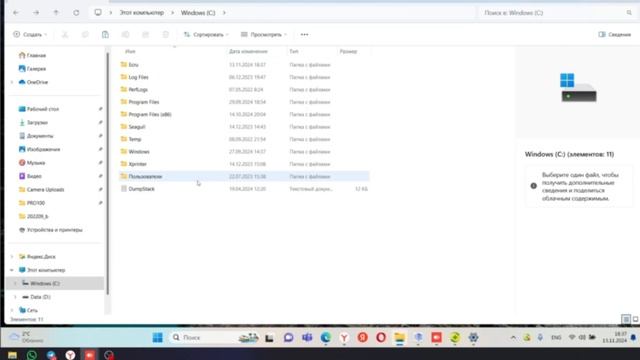
Task: Go back to the previous folder
Action: 16,13
